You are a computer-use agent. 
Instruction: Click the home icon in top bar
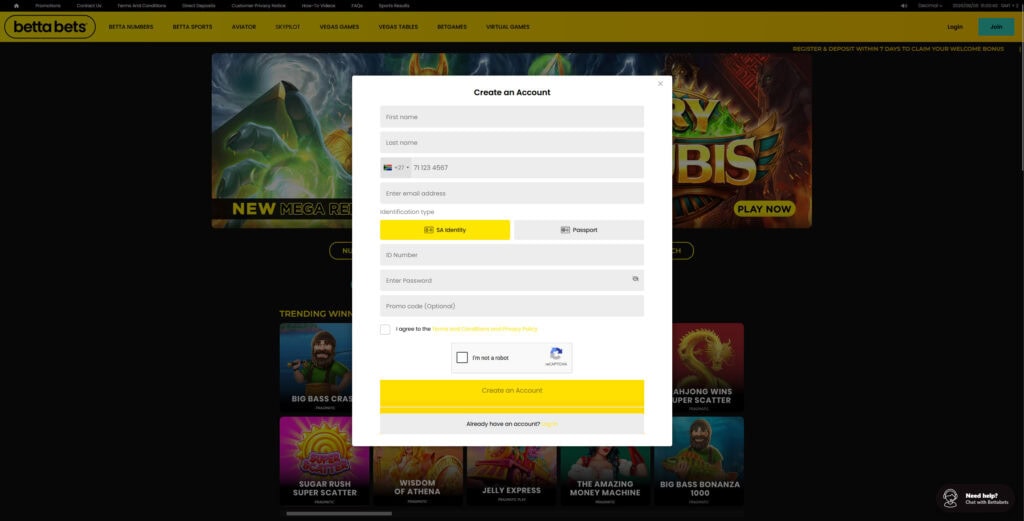[x=16, y=5]
